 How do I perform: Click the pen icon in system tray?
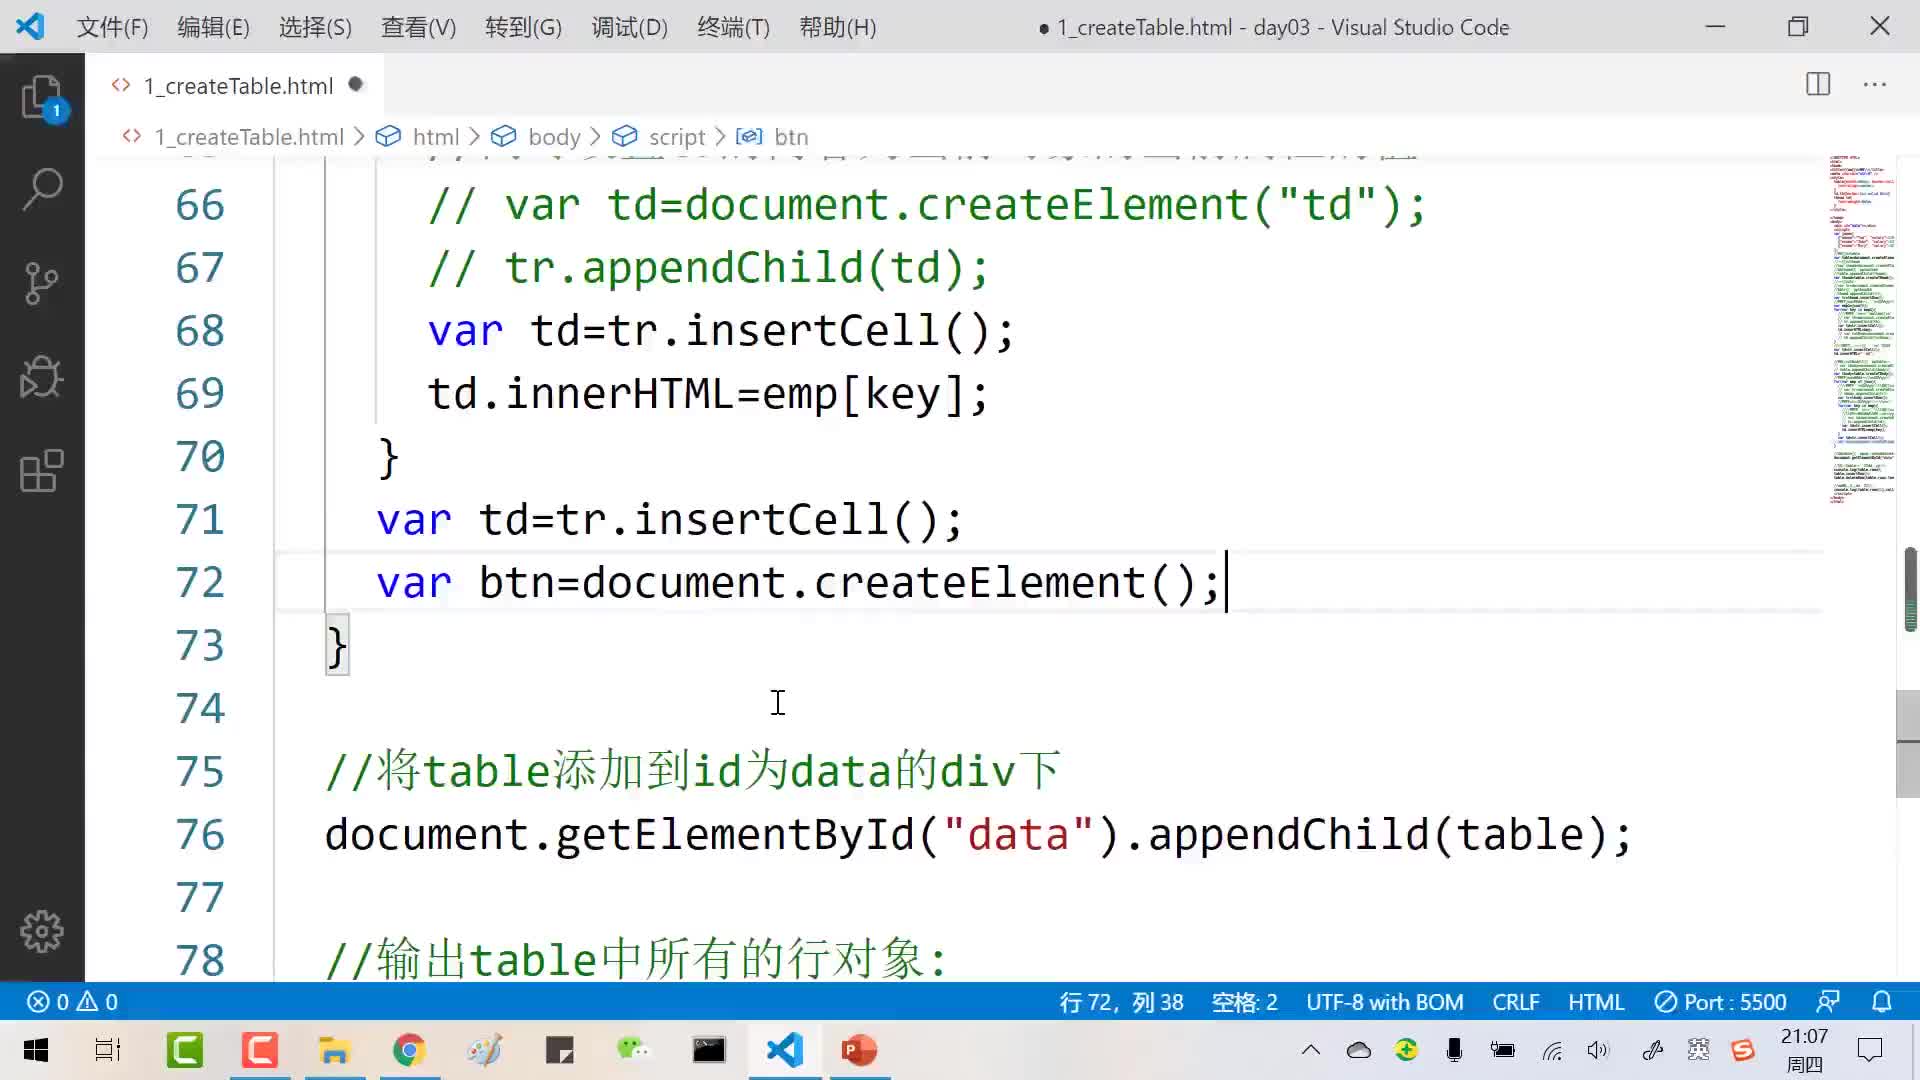[1652, 1050]
